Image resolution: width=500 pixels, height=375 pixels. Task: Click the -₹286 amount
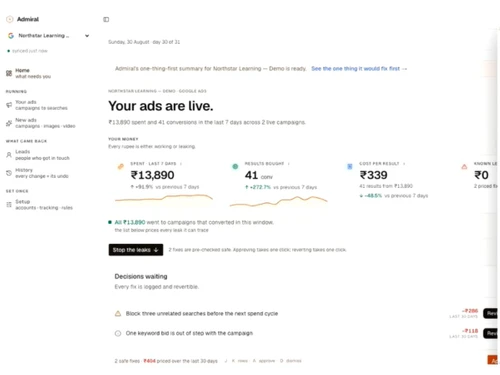pos(470,311)
